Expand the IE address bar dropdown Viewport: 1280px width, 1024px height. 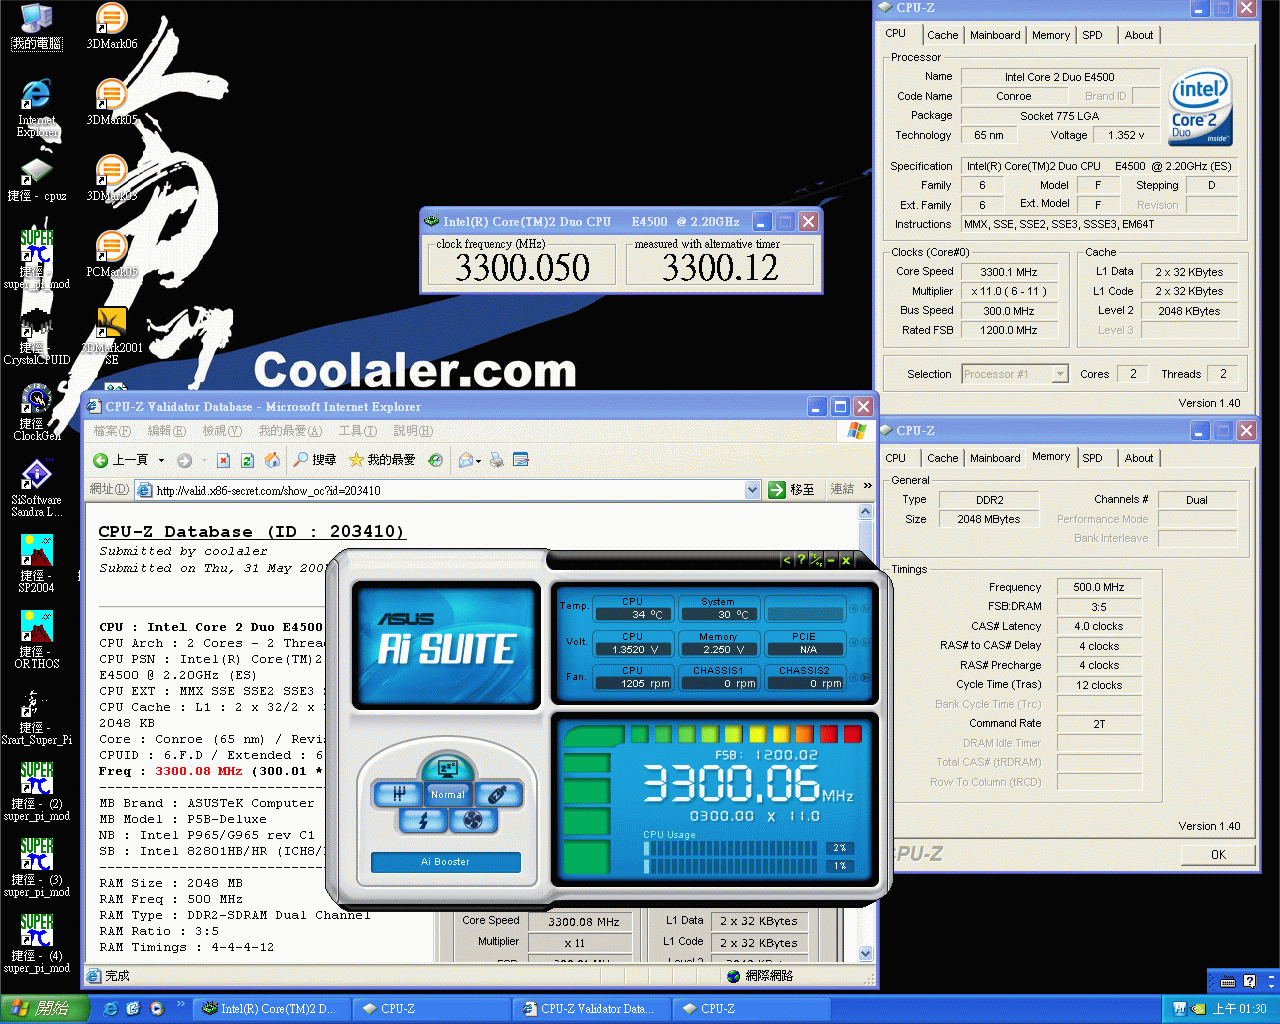click(x=753, y=490)
